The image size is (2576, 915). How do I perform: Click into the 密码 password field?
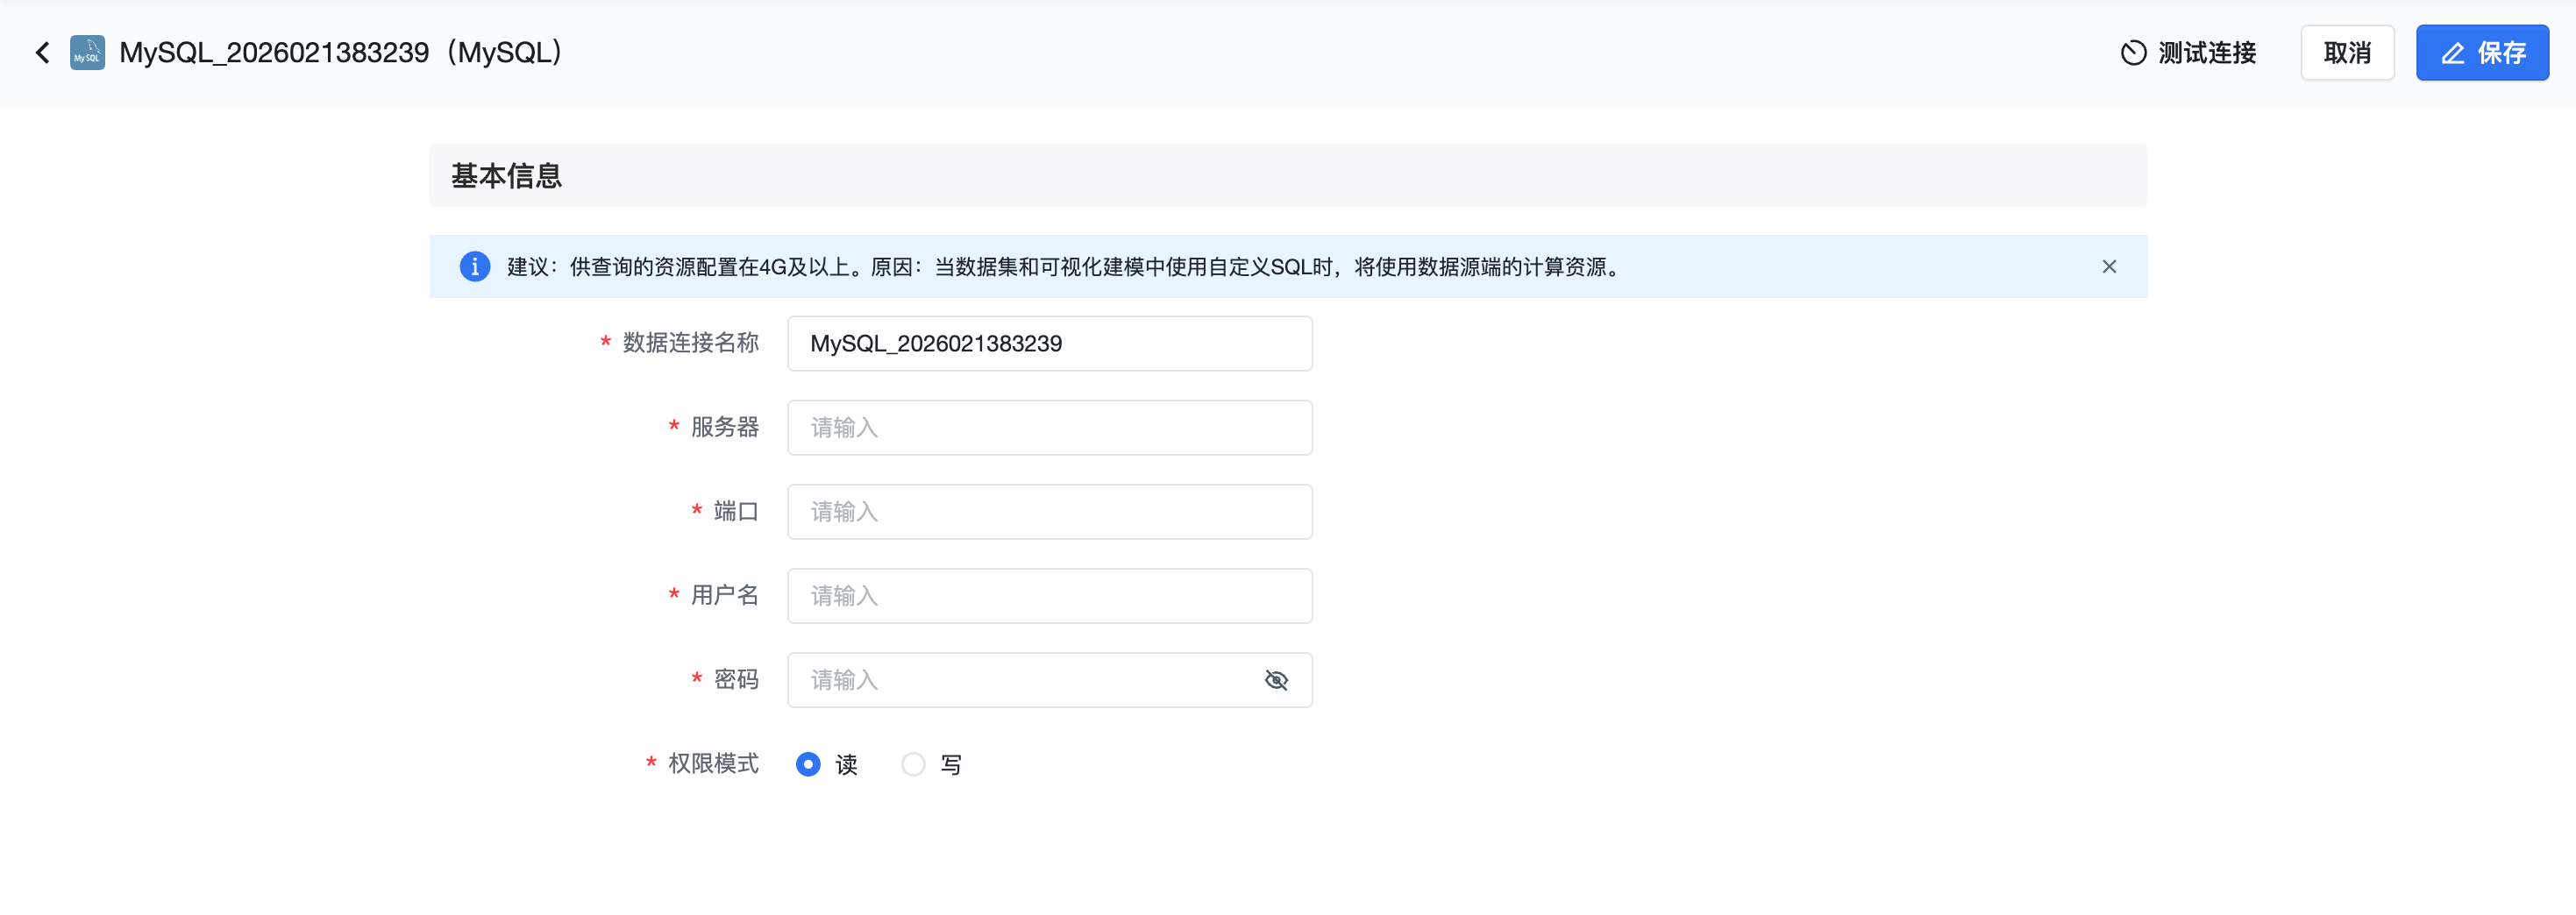coord(1050,681)
